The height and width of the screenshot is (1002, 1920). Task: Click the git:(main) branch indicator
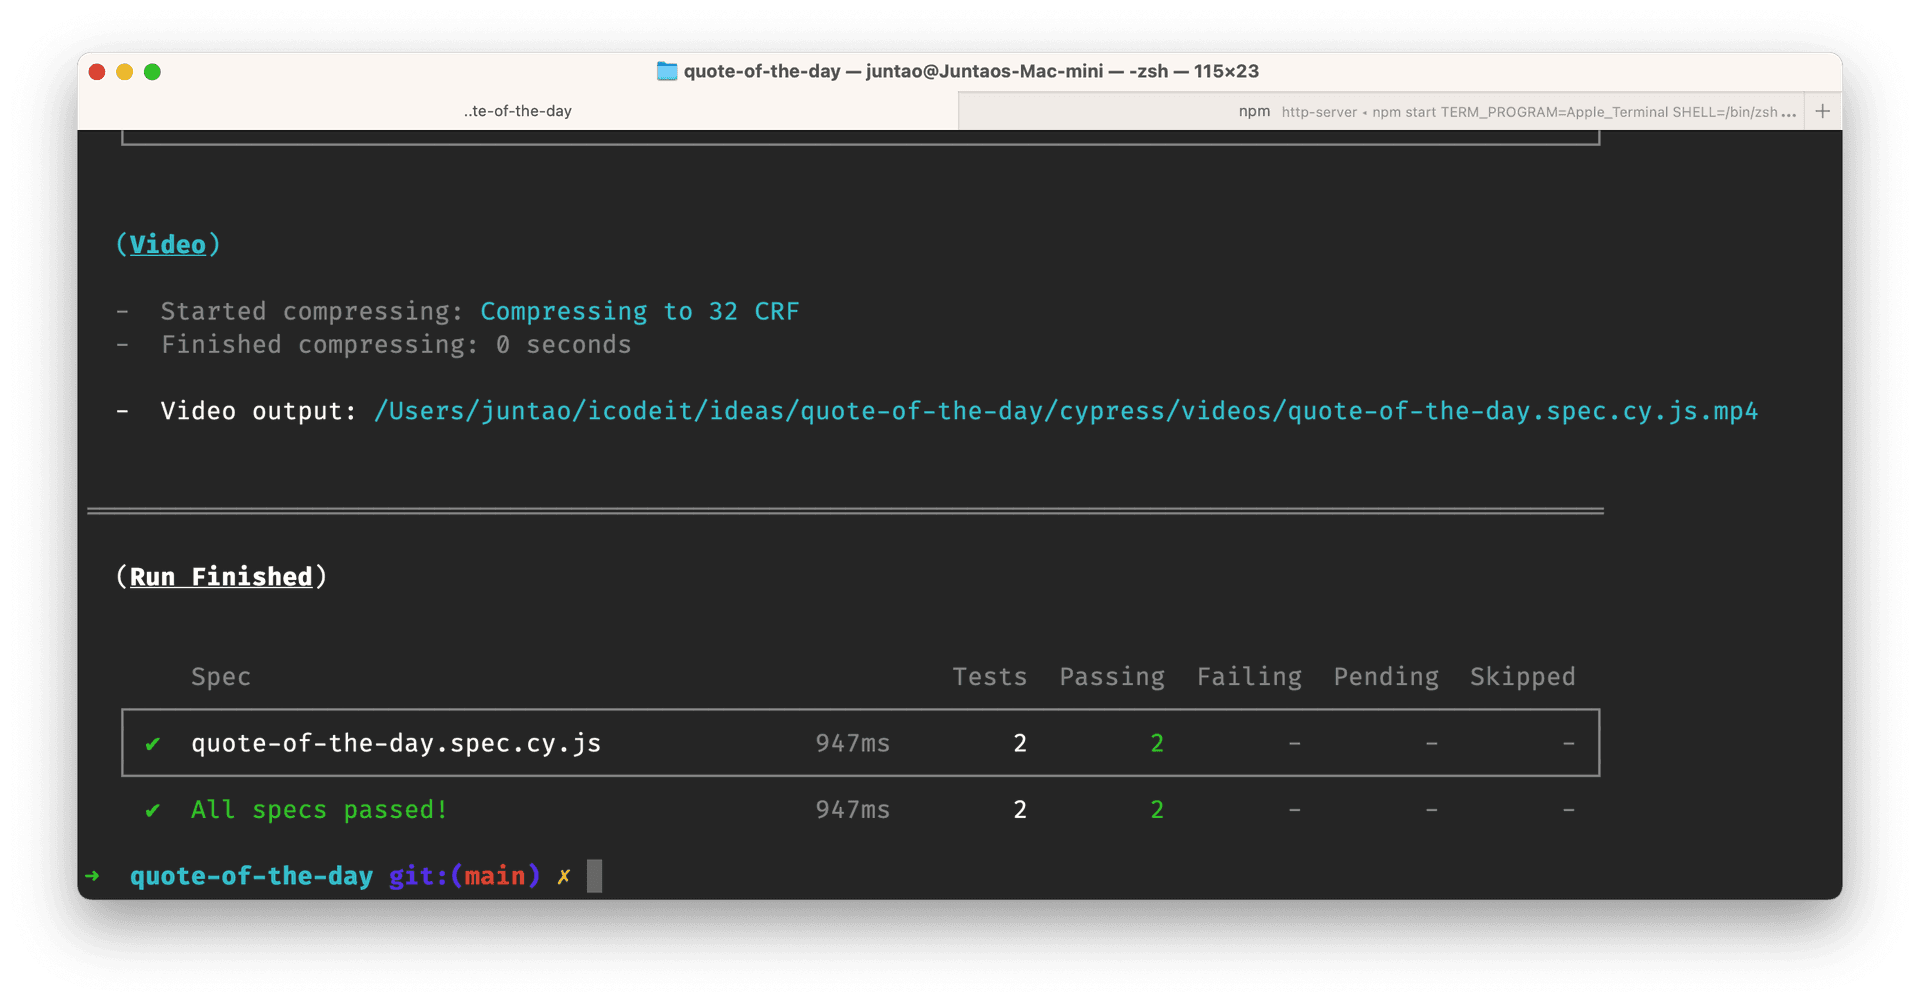[x=464, y=876]
